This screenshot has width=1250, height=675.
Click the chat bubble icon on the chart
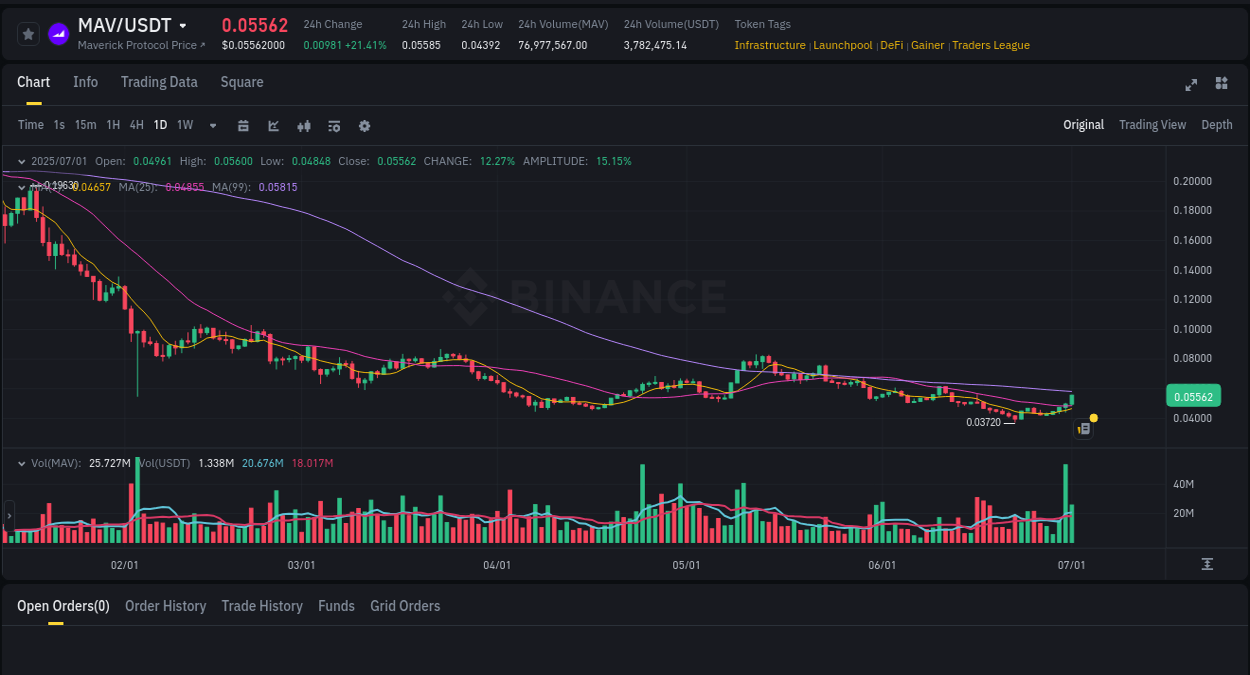coord(1083,428)
